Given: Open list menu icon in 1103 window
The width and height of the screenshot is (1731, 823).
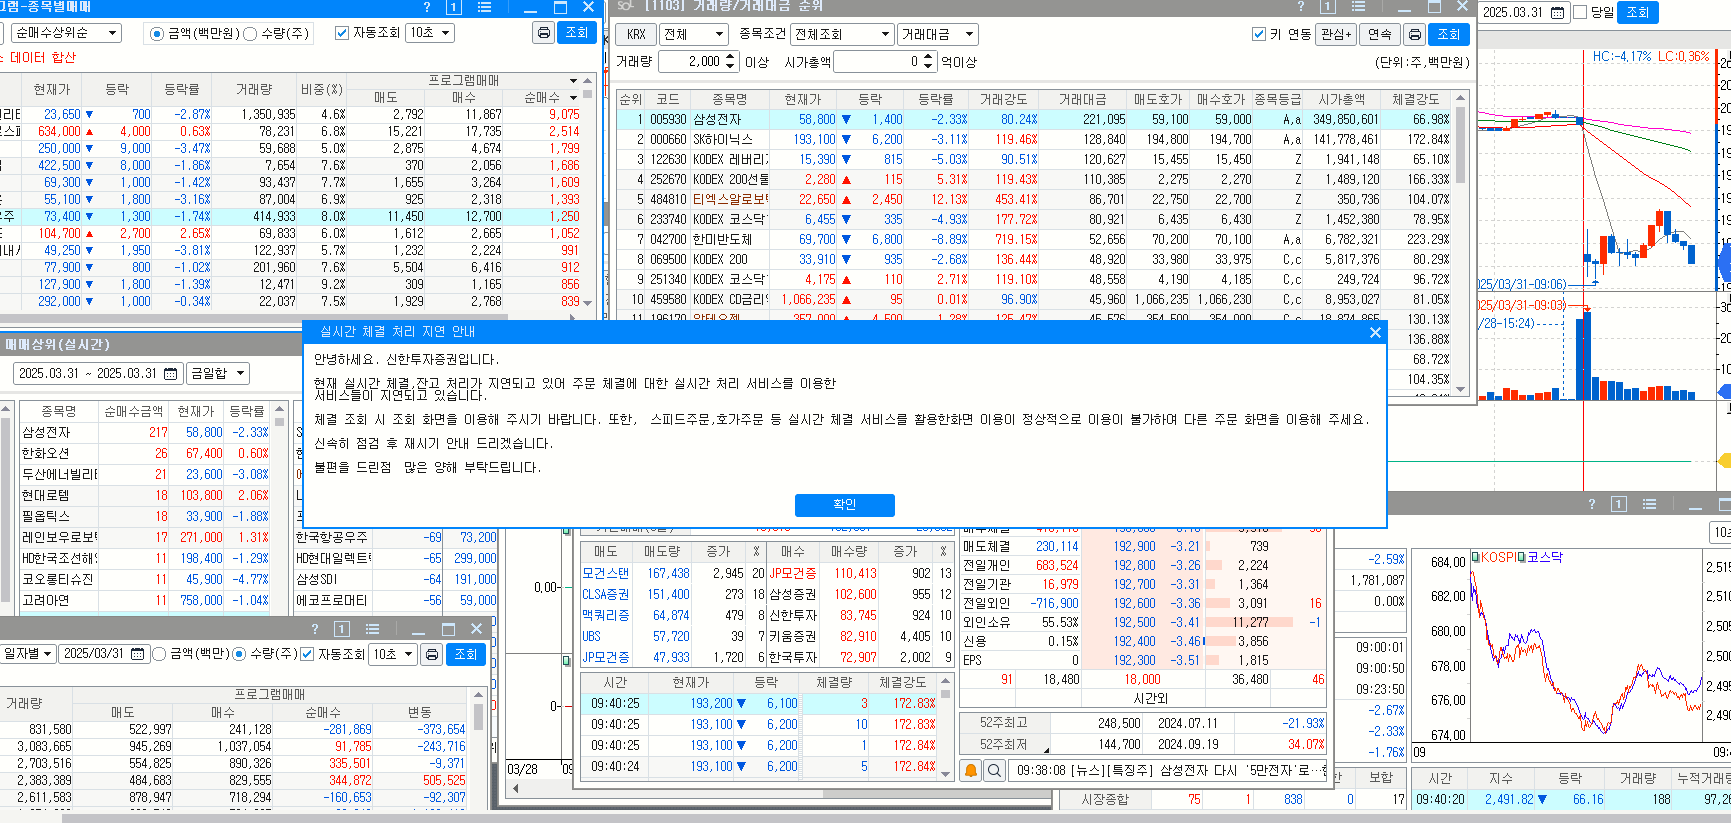Looking at the screenshot, I should pos(1358,7).
